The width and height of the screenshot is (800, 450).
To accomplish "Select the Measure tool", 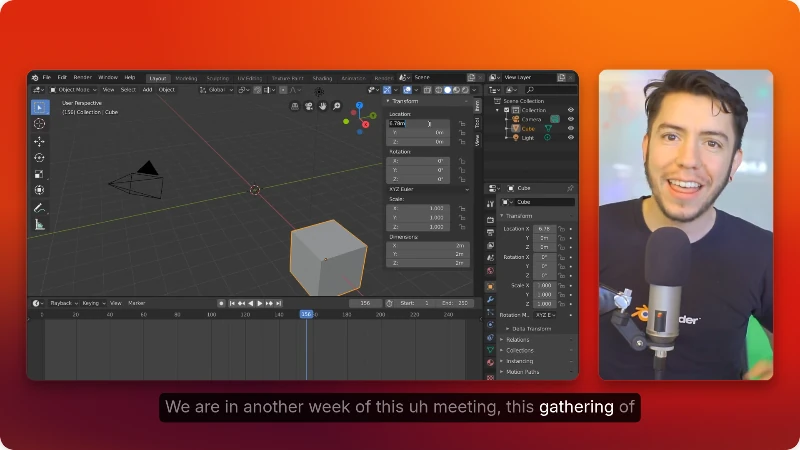I will coord(39,224).
